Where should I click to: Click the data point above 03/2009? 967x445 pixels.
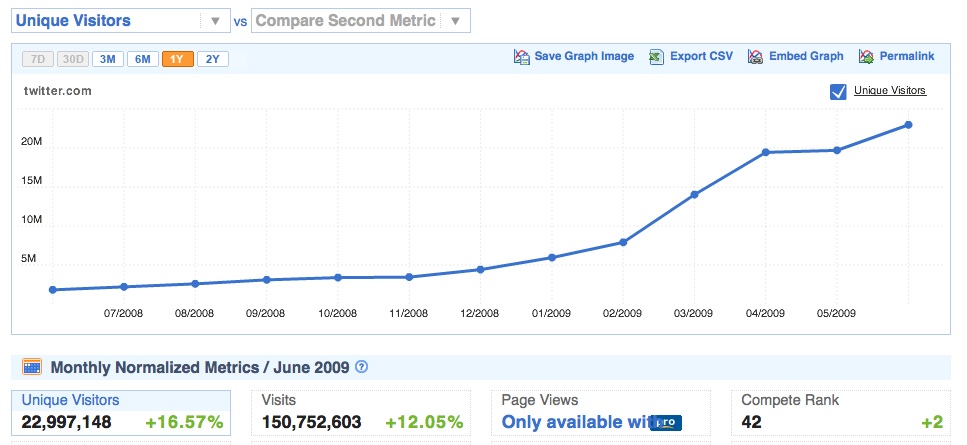694,194
